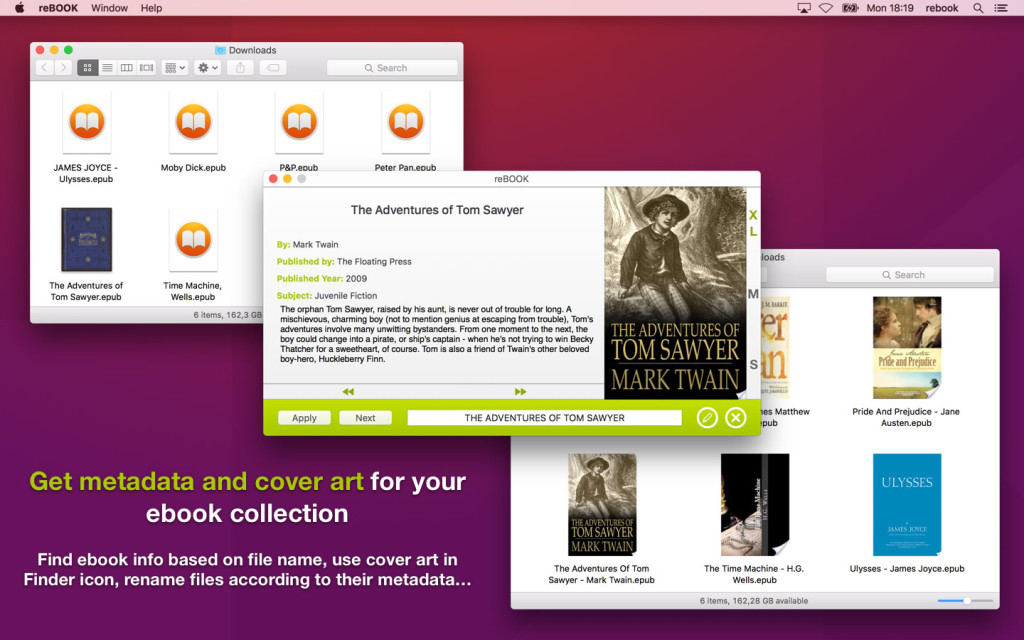
Task: Click the 6 items status bar in right Finder window
Action: pyautogui.click(x=754, y=601)
